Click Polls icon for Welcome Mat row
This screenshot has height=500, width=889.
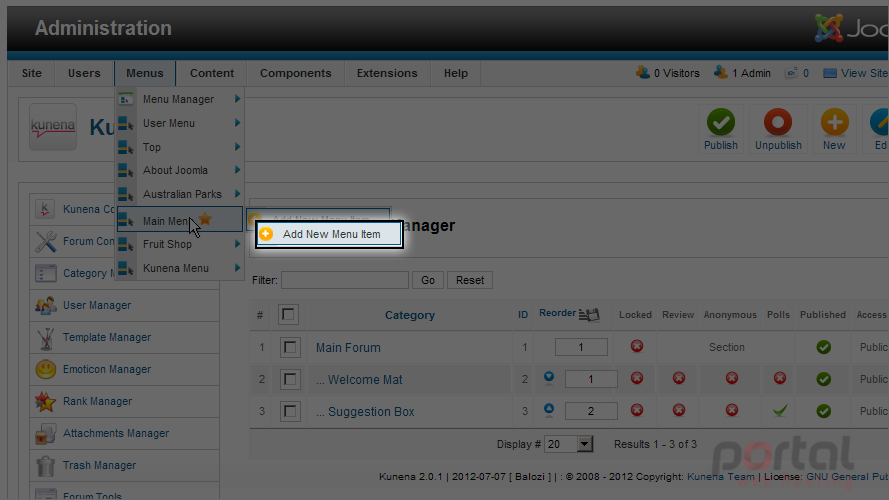pyautogui.click(x=780, y=378)
